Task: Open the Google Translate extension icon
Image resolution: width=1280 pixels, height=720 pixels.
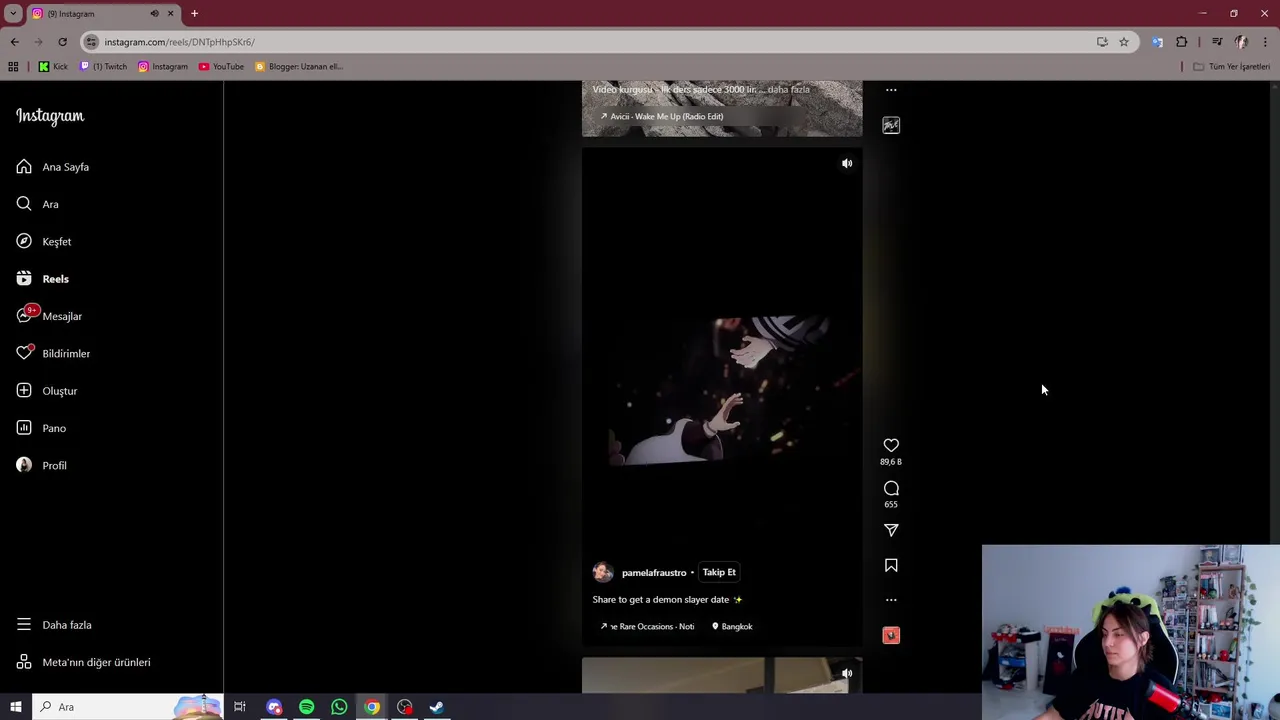Action: 1157,42
